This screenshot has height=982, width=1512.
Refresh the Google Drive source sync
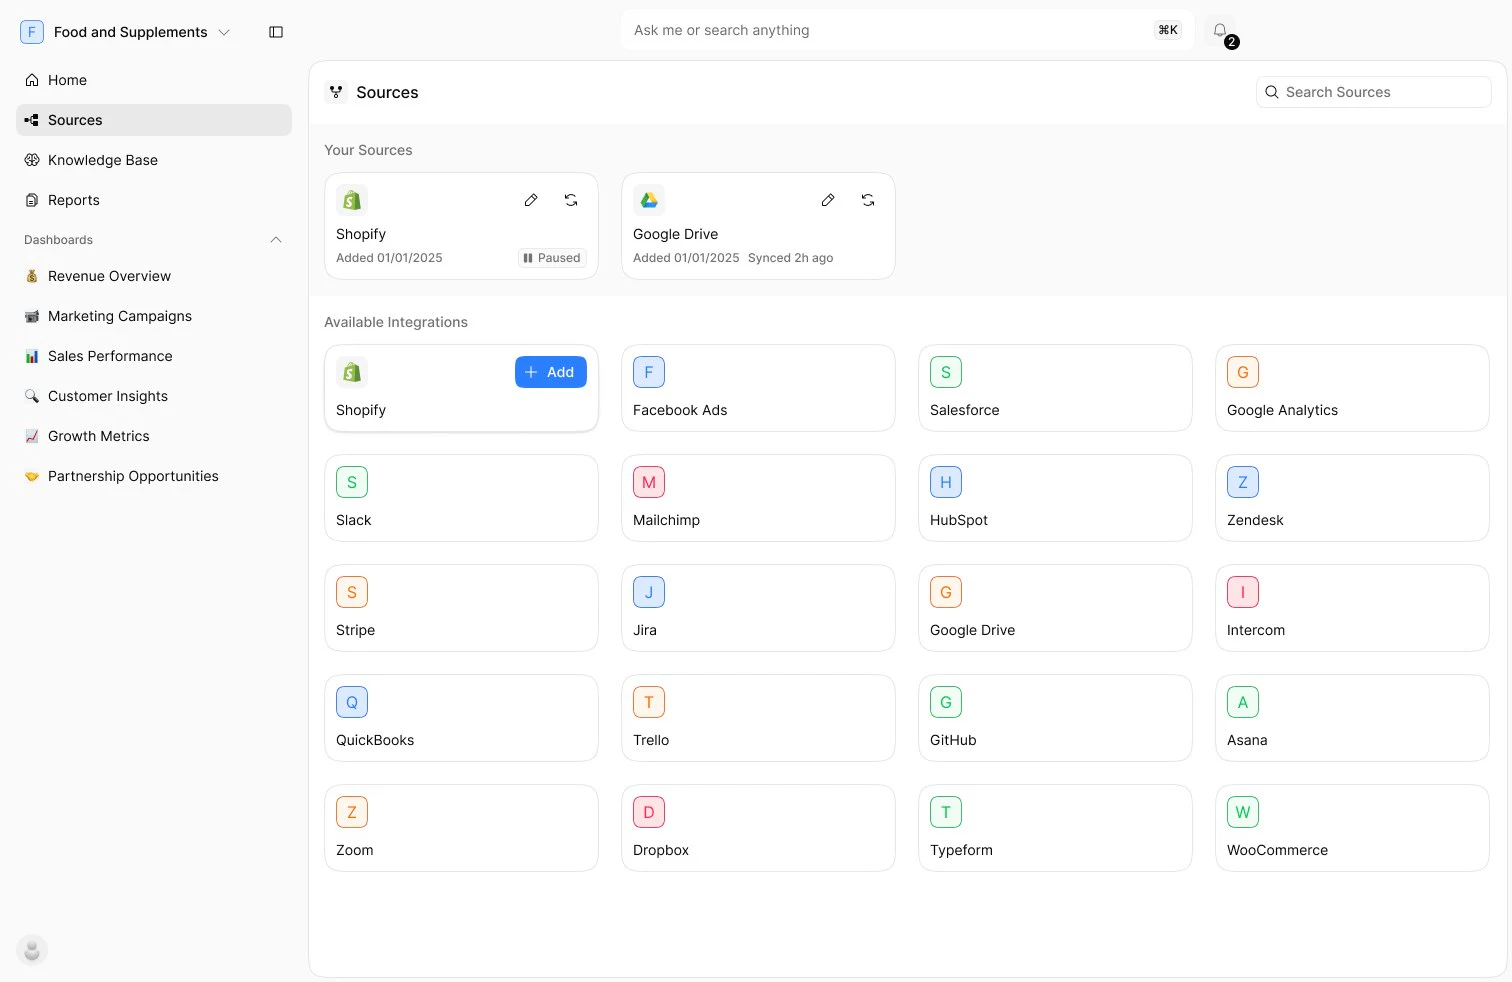pos(868,200)
